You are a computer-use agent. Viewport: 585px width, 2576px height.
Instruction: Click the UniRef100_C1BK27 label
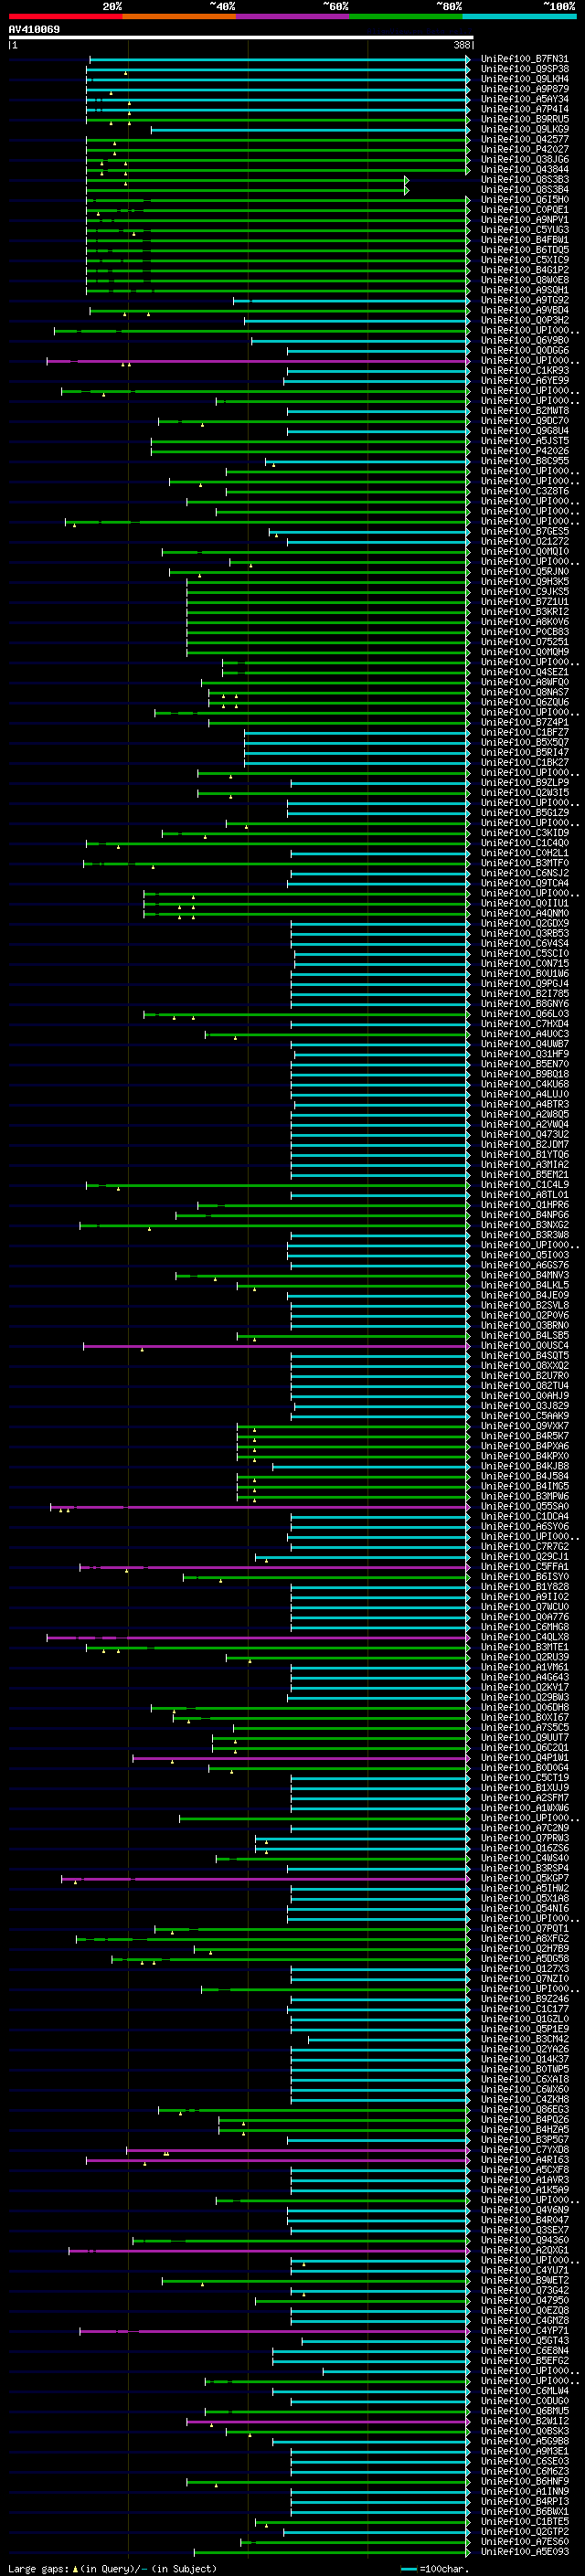coord(525,763)
